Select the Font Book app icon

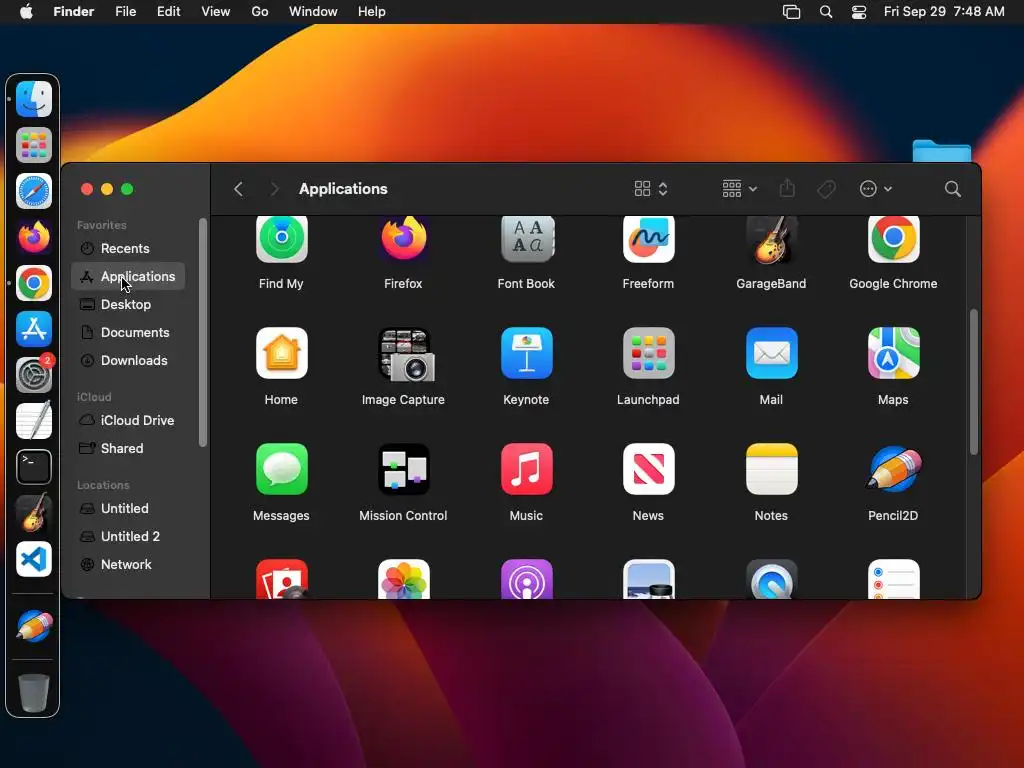pyautogui.click(x=527, y=239)
